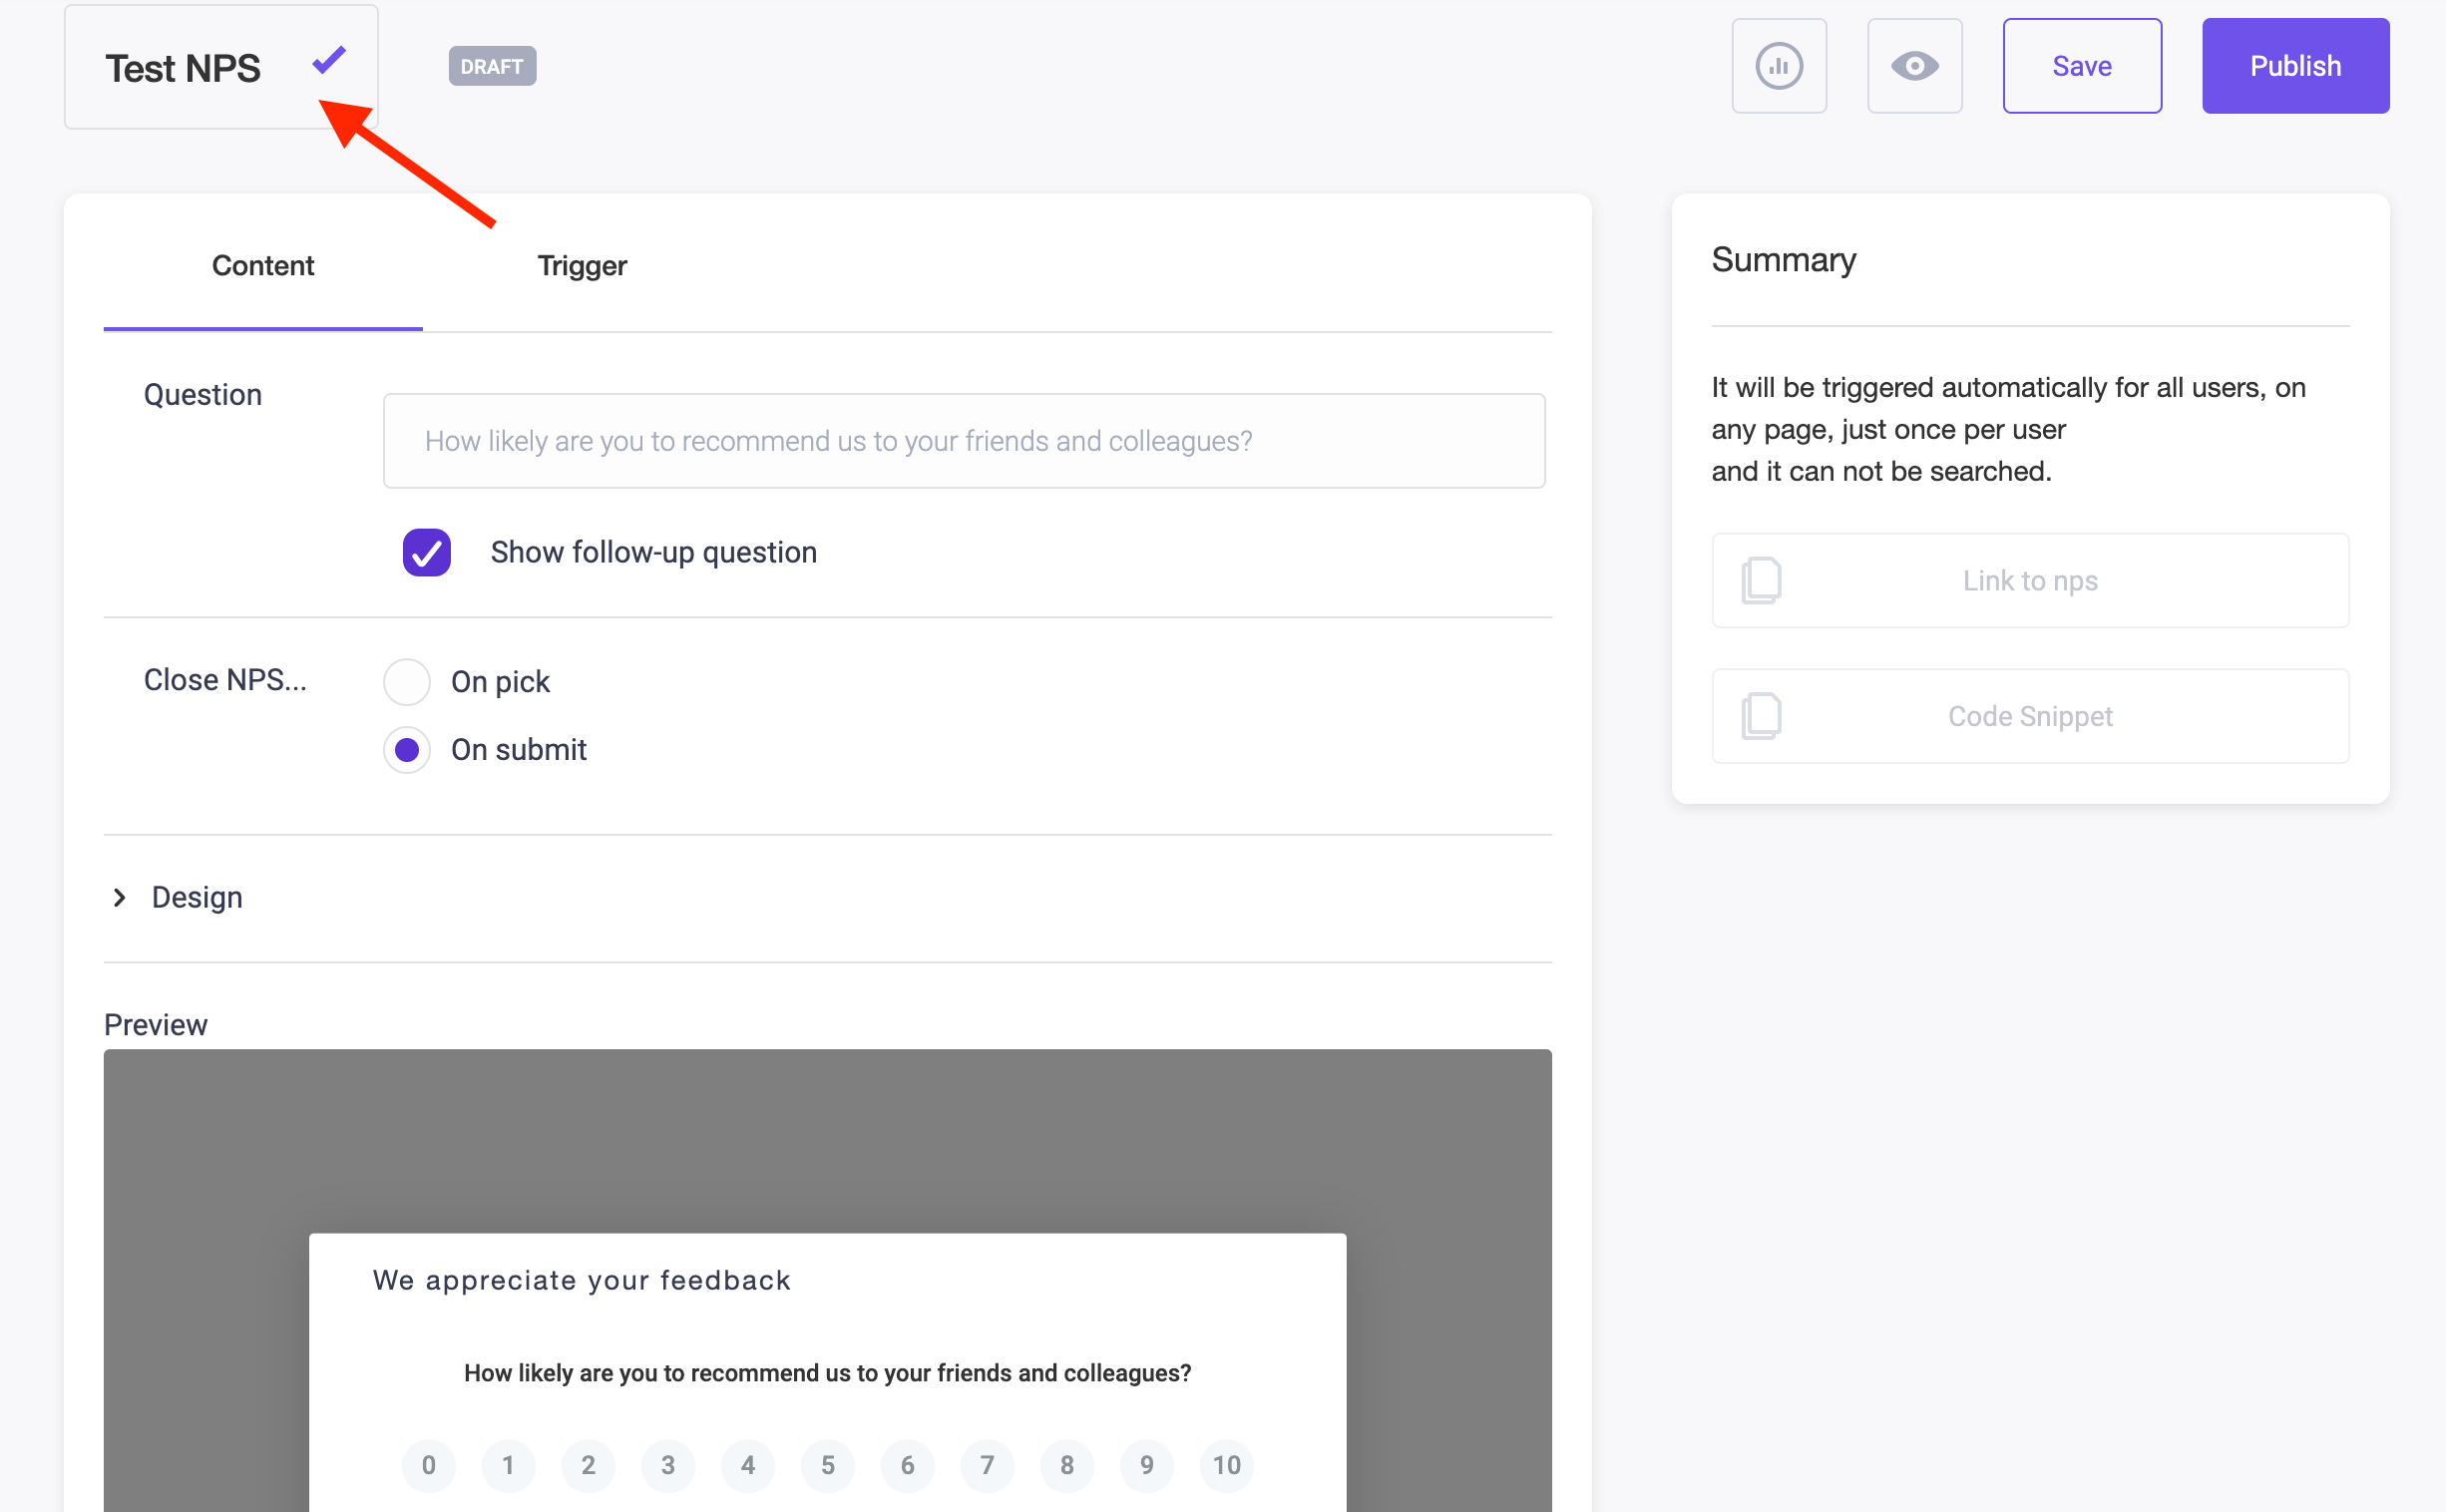Click the preview question text about recommending
Viewport: 2446px width, 1512px height.
click(827, 1373)
